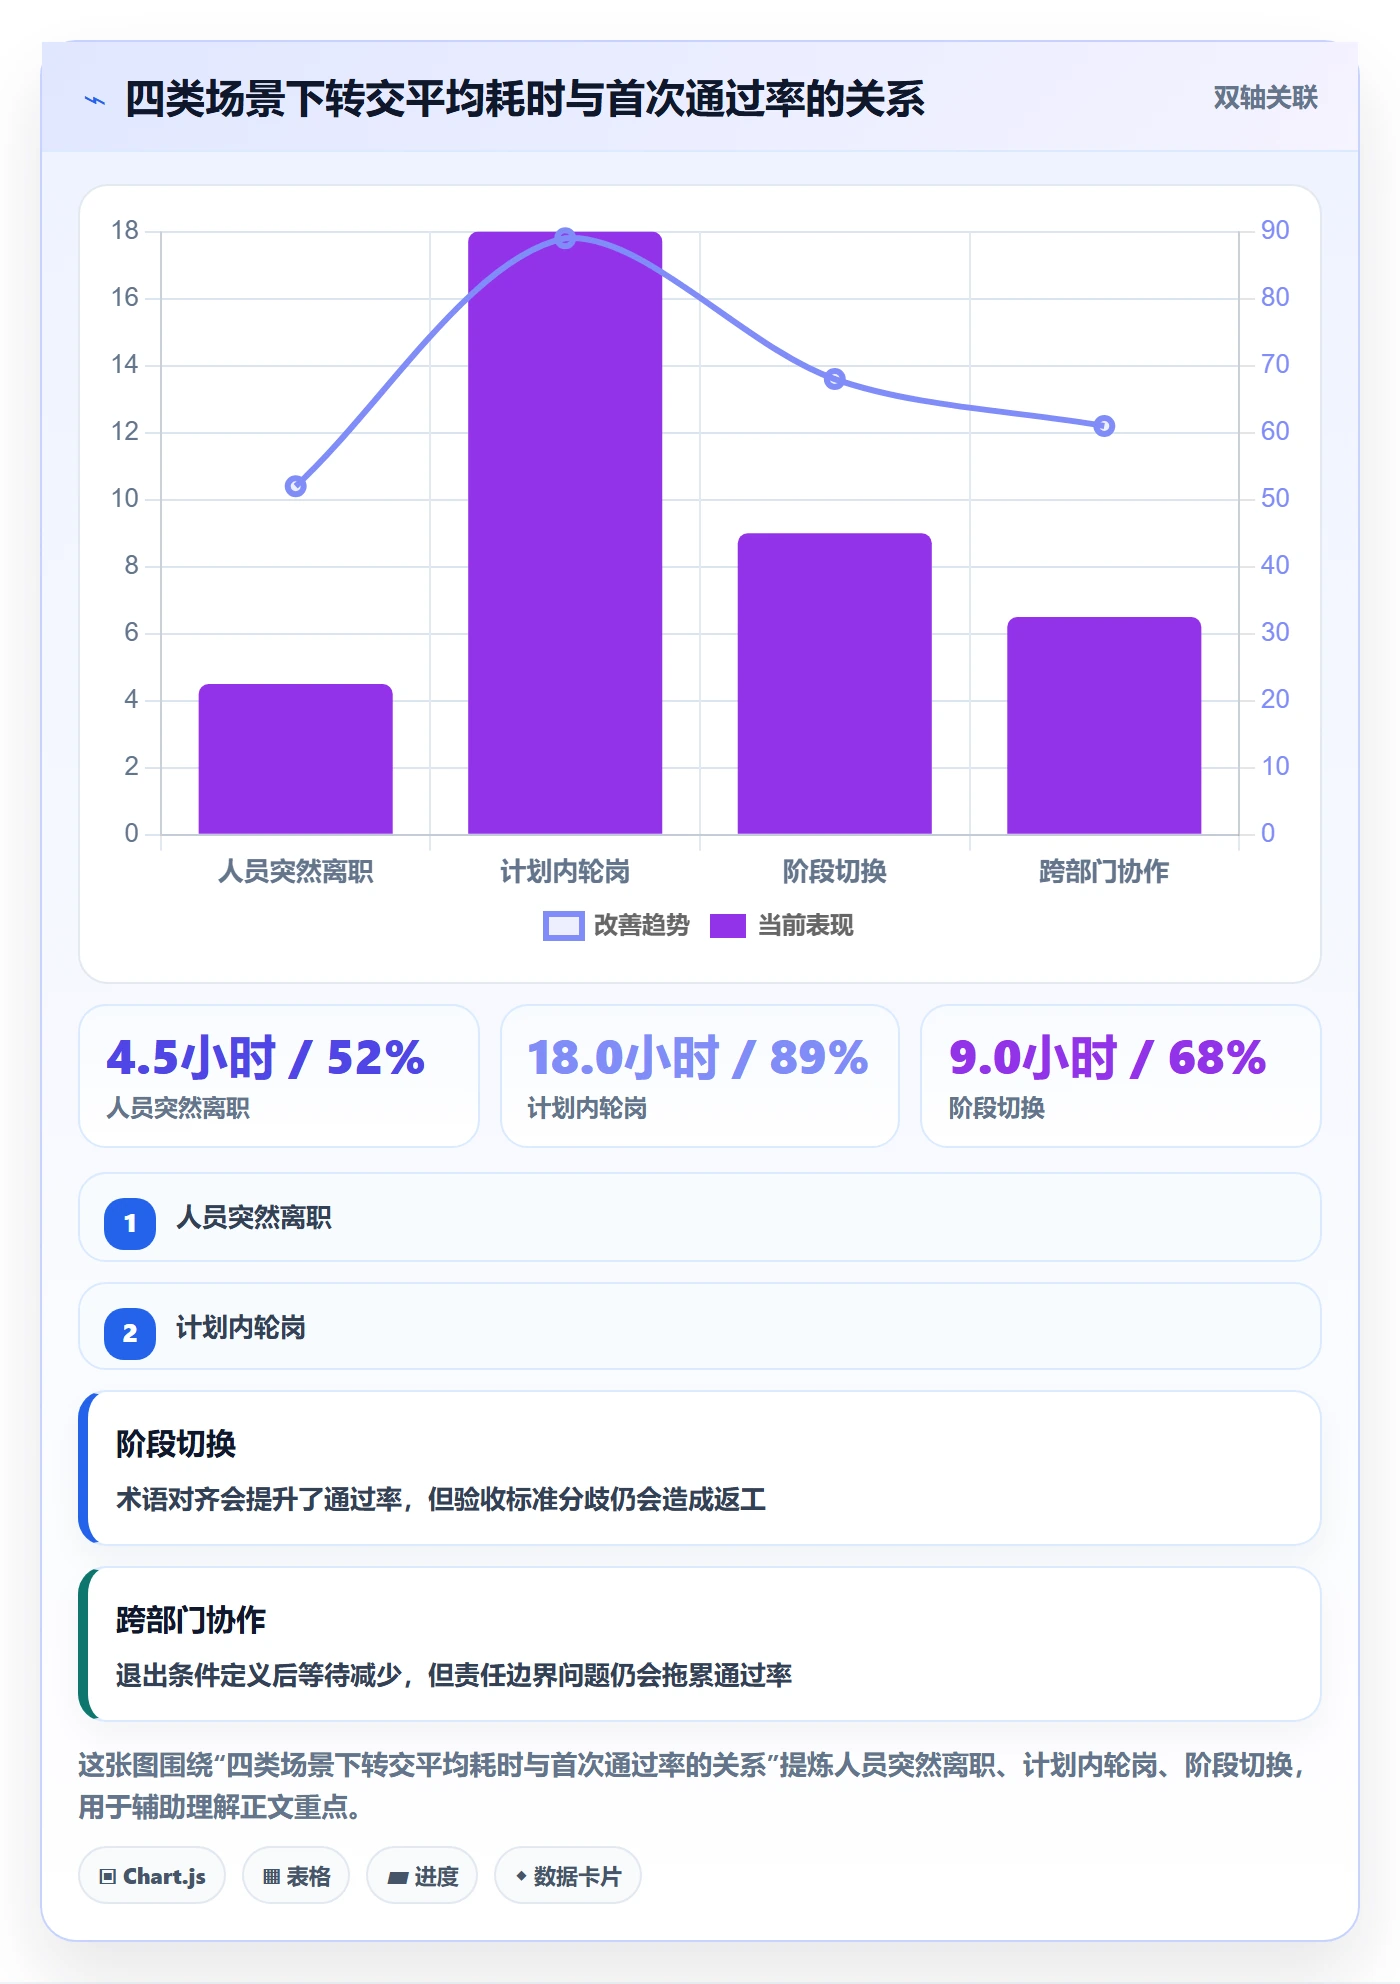The width and height of the screenshot is (1400, 1984).
Task: Click the 阶段切换 note card heading
Action: click(x=176, y=1444)
